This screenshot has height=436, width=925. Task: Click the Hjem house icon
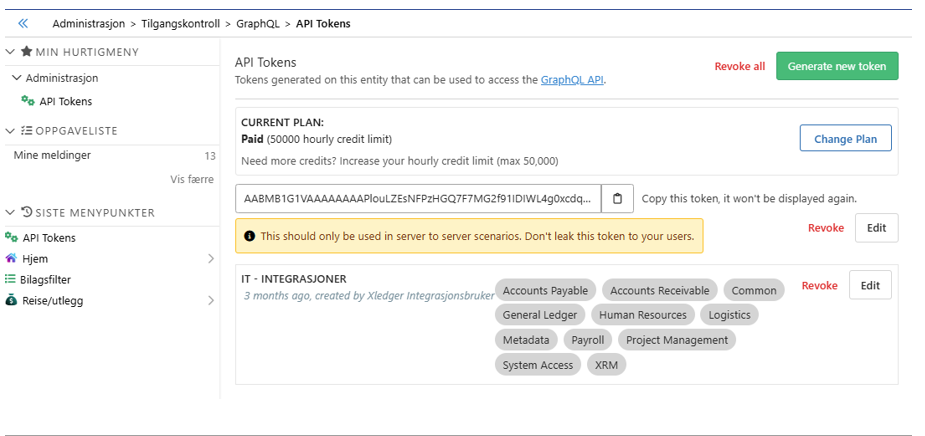[x=11, y=258]
